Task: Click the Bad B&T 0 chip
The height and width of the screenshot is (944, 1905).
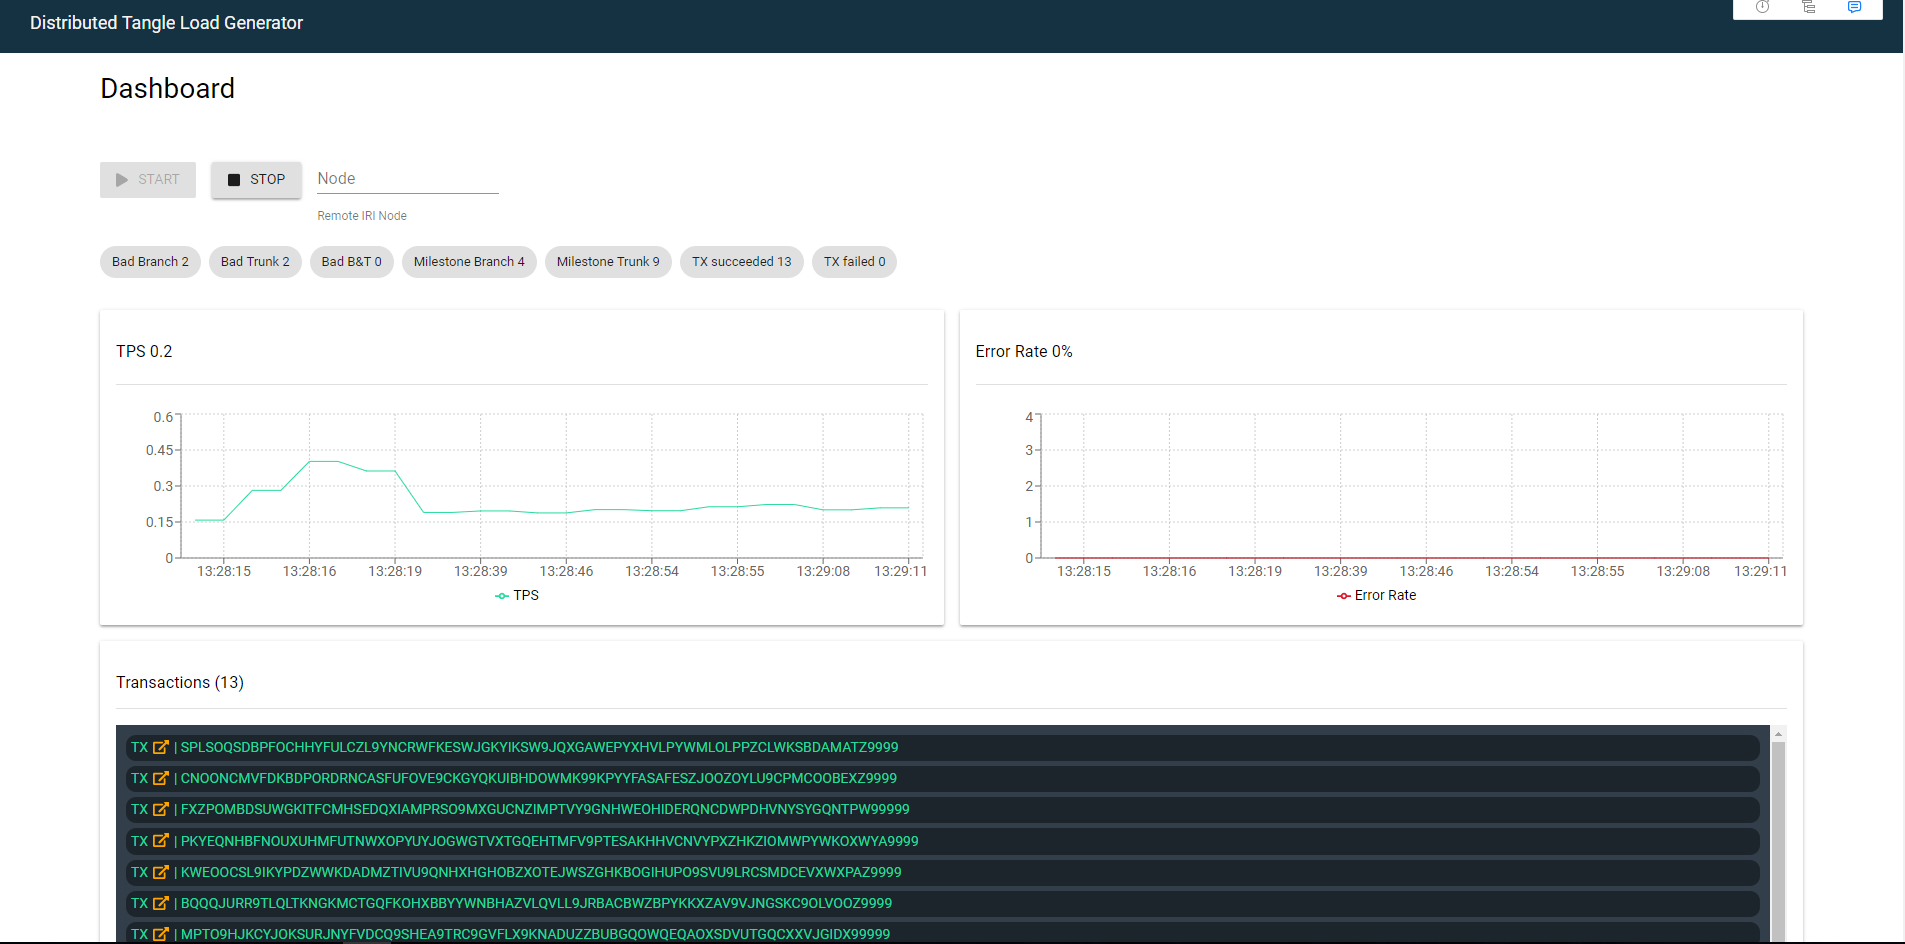Action: coord(352,262)
